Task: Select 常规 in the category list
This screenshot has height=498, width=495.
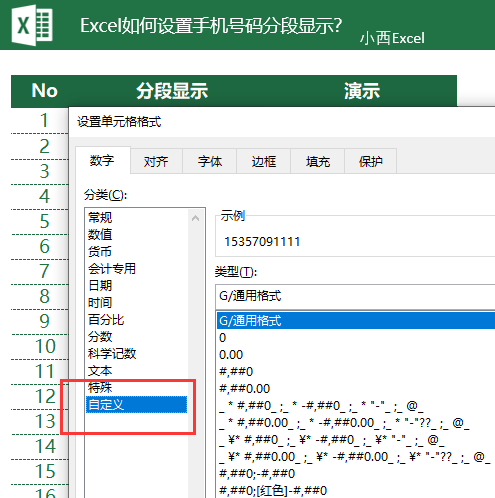Action: 137,218
